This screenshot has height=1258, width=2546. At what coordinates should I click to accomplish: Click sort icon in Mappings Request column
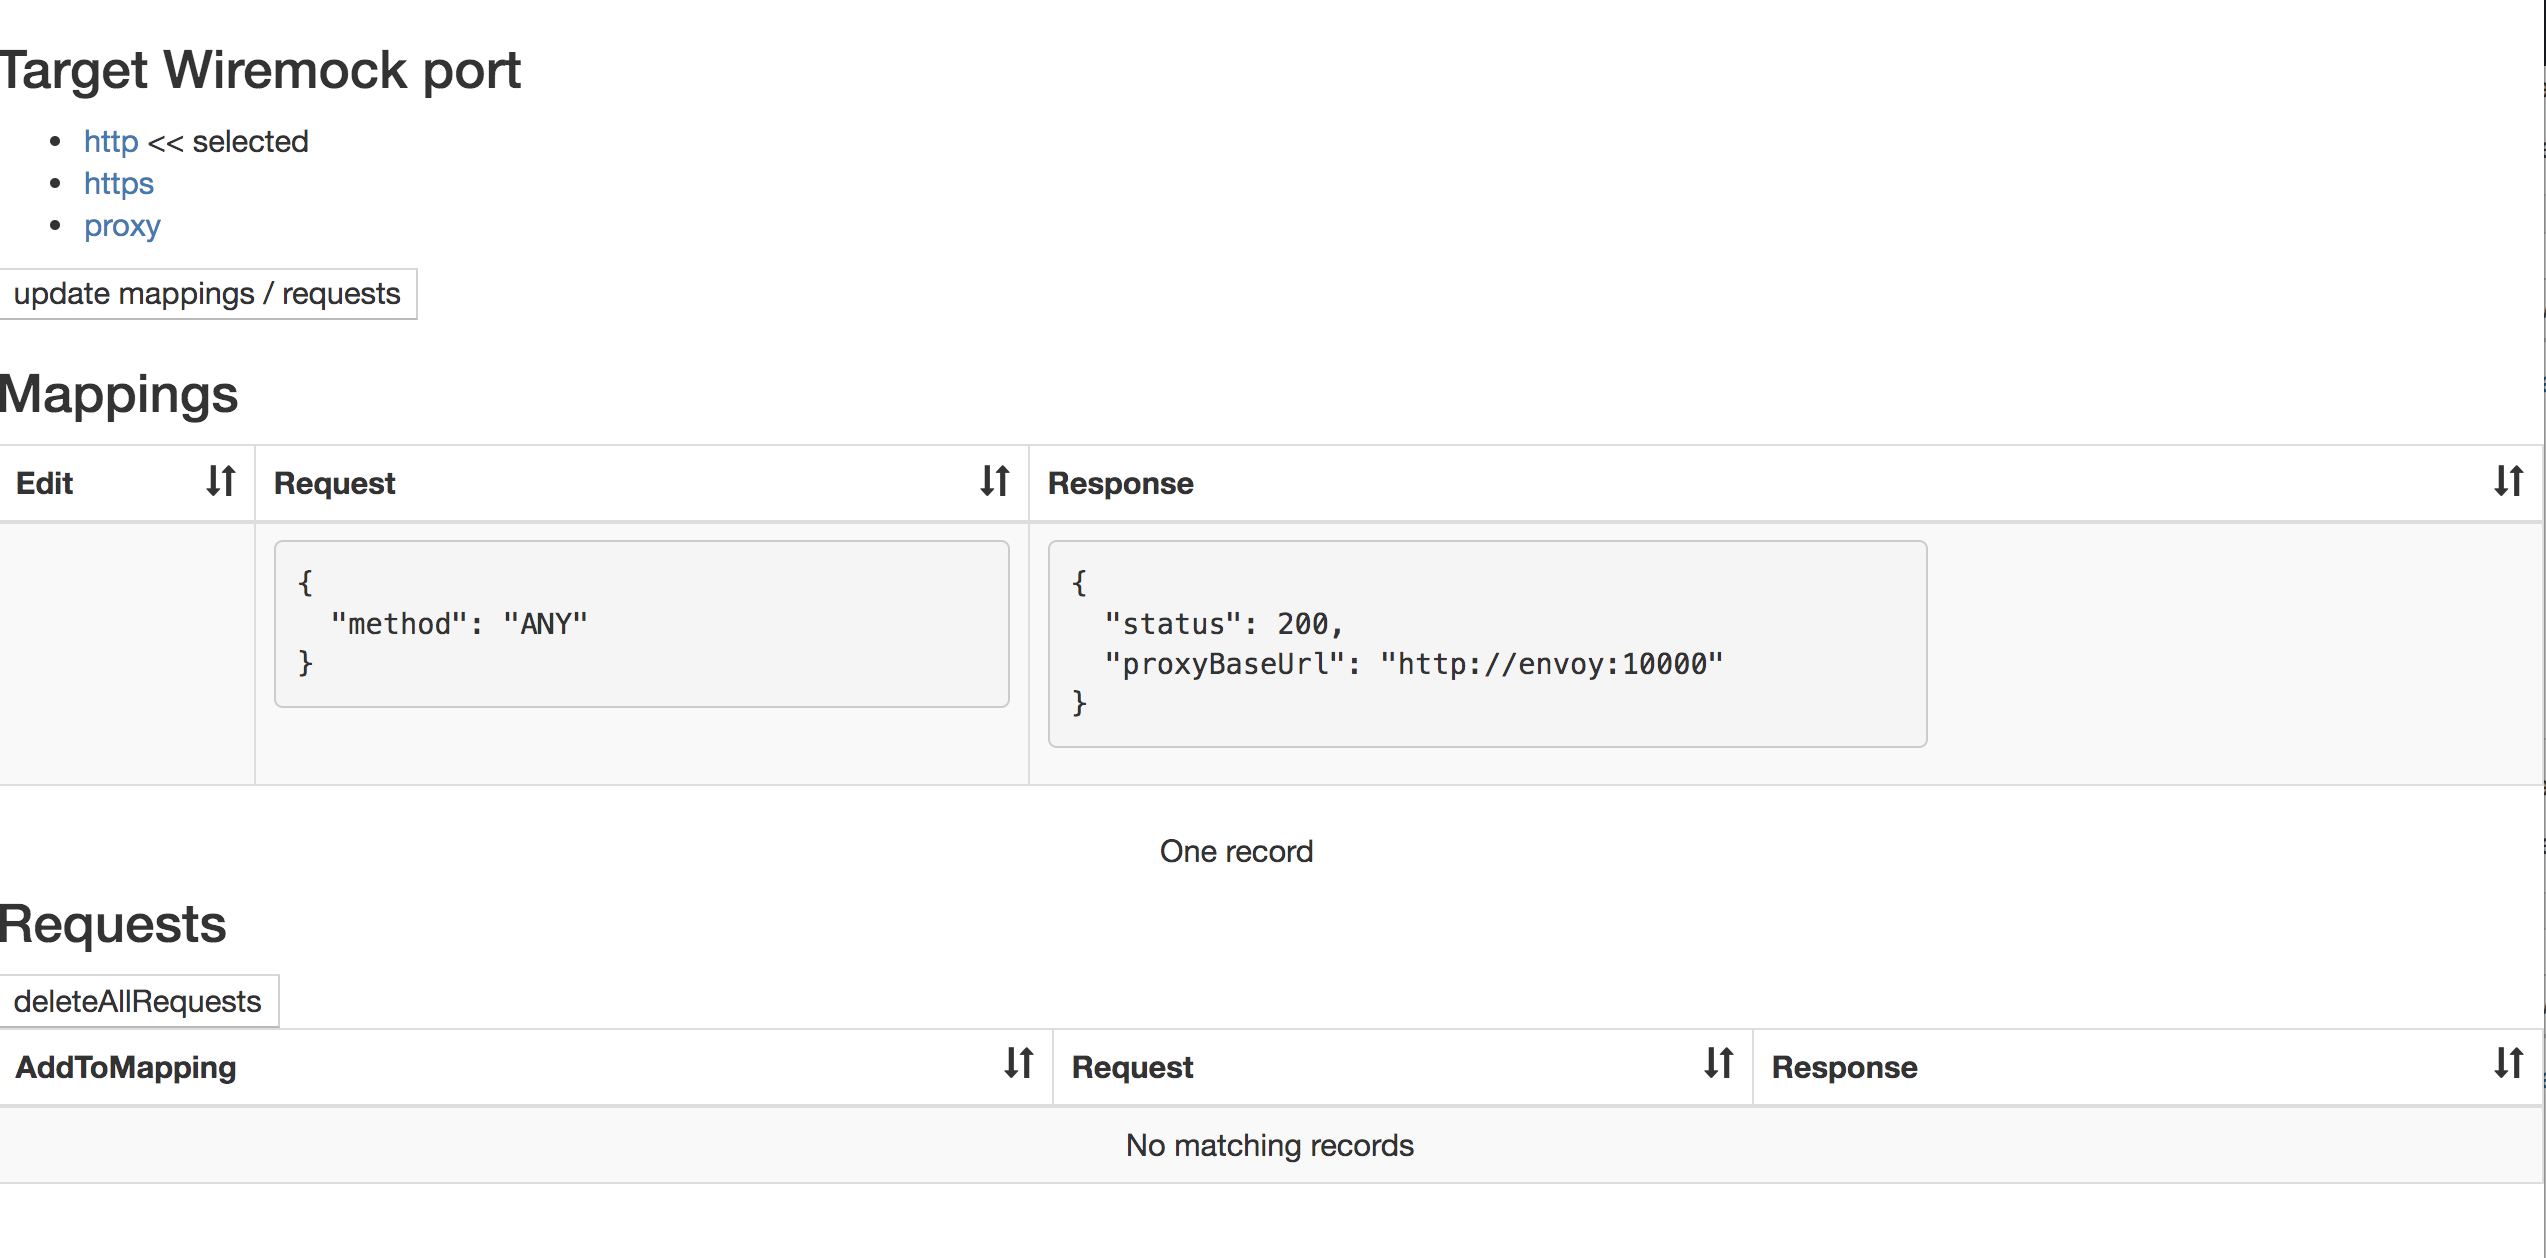(995, 481)
